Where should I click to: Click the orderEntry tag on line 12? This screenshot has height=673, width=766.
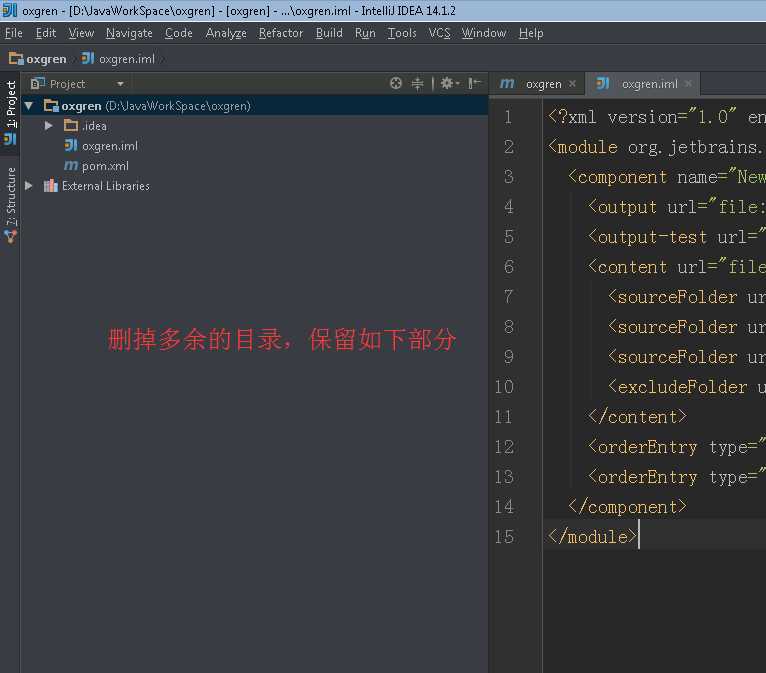tap(642, 447)
